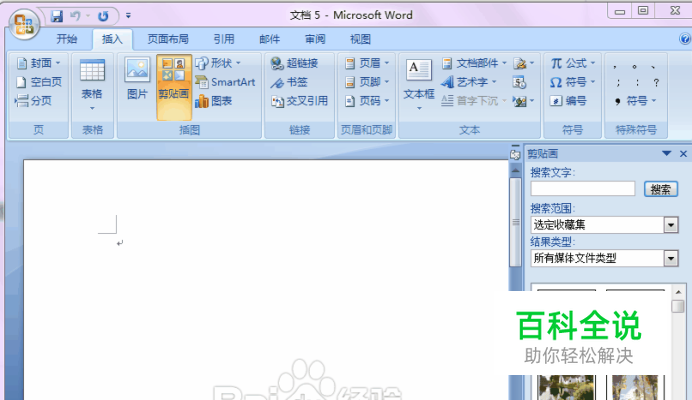
Task: Expand the 搜索范围 选定收藏集 combo box
Action: 671,225
